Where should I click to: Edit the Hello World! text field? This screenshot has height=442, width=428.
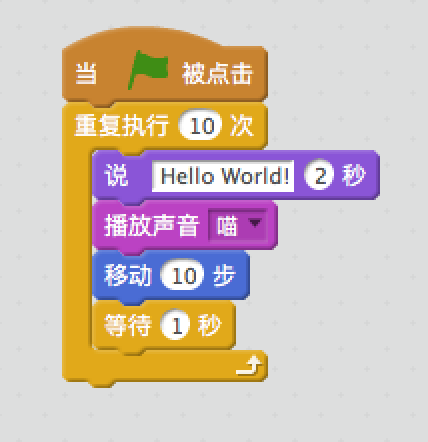[223, 176]
